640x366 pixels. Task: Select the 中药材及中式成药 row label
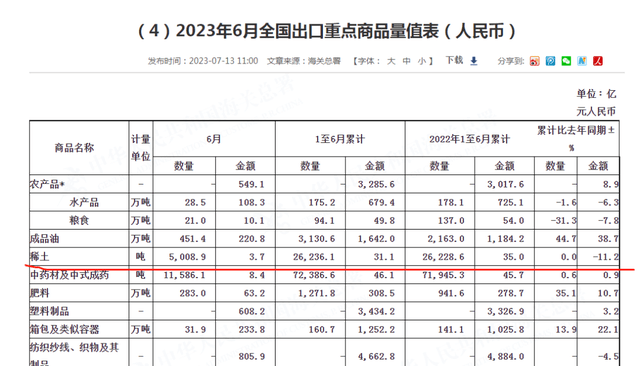(x=69, y=275)
